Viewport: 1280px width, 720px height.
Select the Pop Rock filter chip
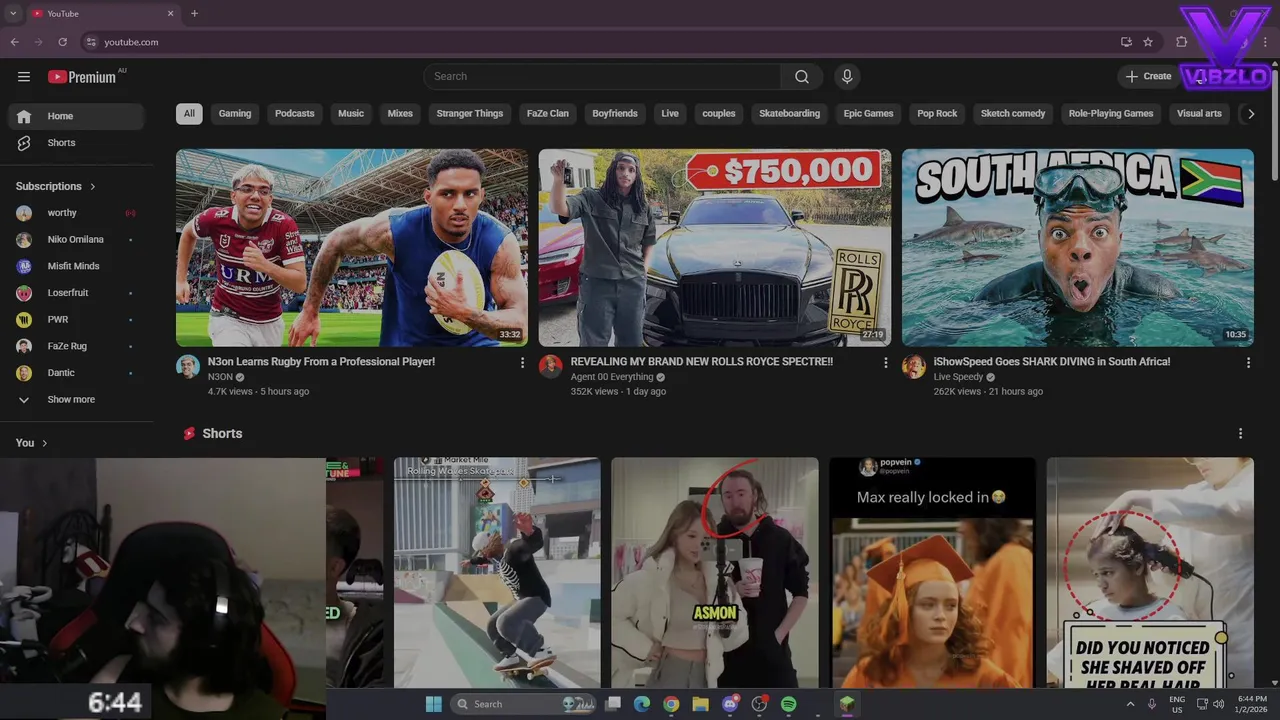937,114
